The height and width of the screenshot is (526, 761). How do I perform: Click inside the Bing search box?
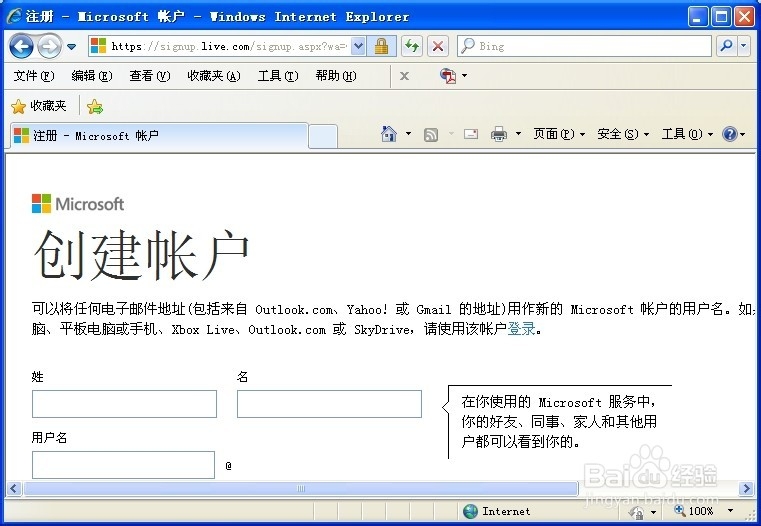coord(584,47)
